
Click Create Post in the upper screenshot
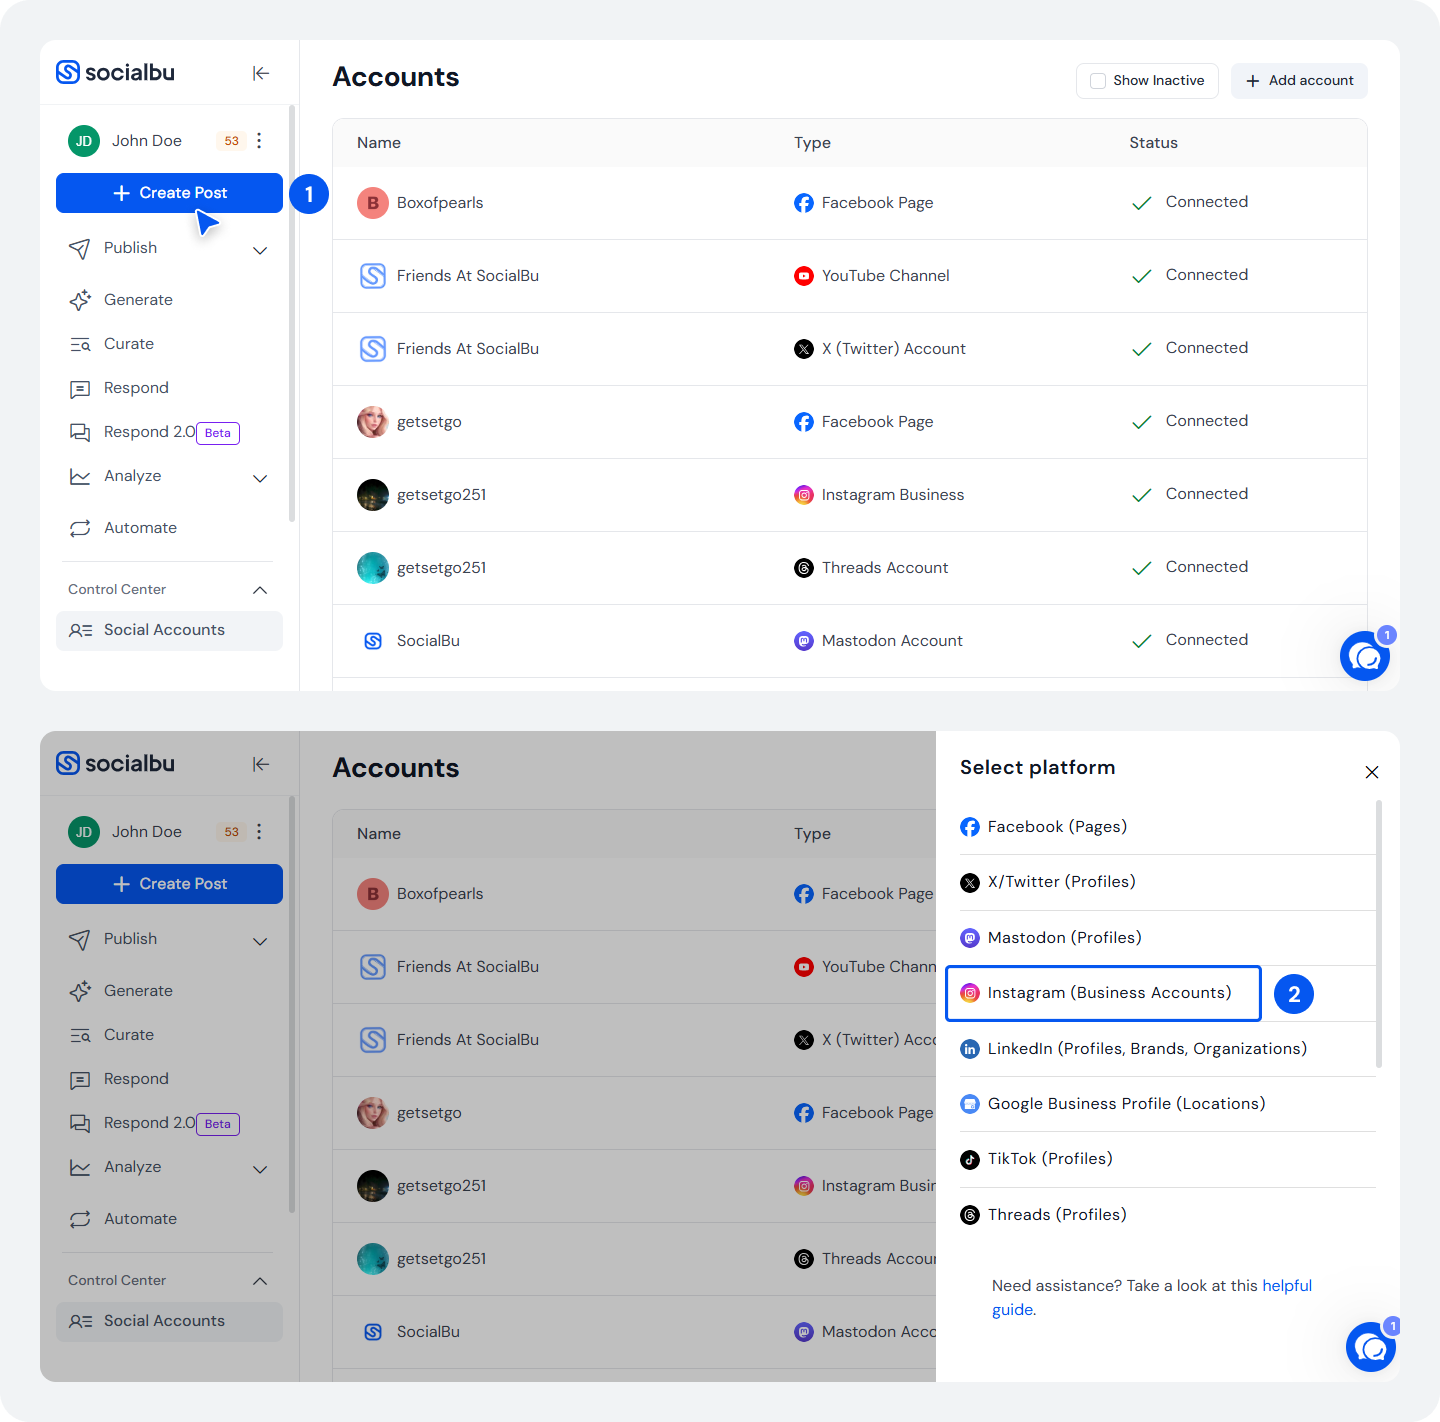[x=169, y=193]
